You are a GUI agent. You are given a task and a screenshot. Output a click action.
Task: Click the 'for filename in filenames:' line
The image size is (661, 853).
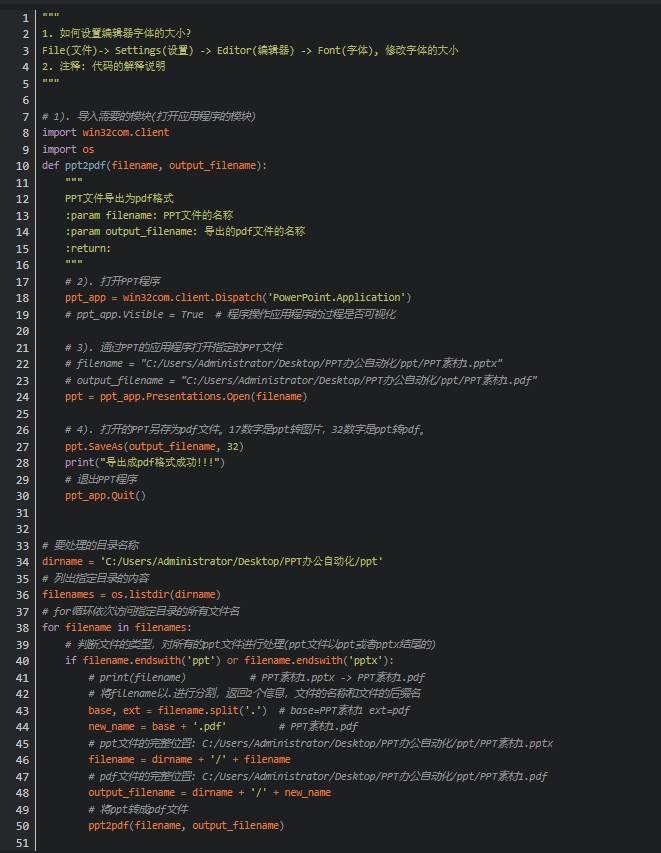pos(116,627)
